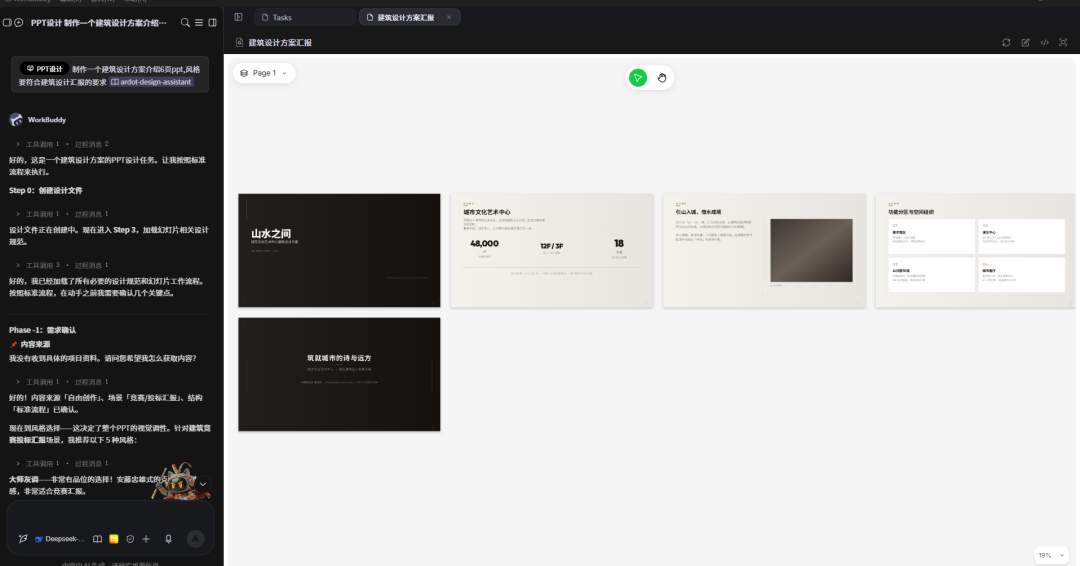Click the WorkBuddy name label

click(47, 120)
